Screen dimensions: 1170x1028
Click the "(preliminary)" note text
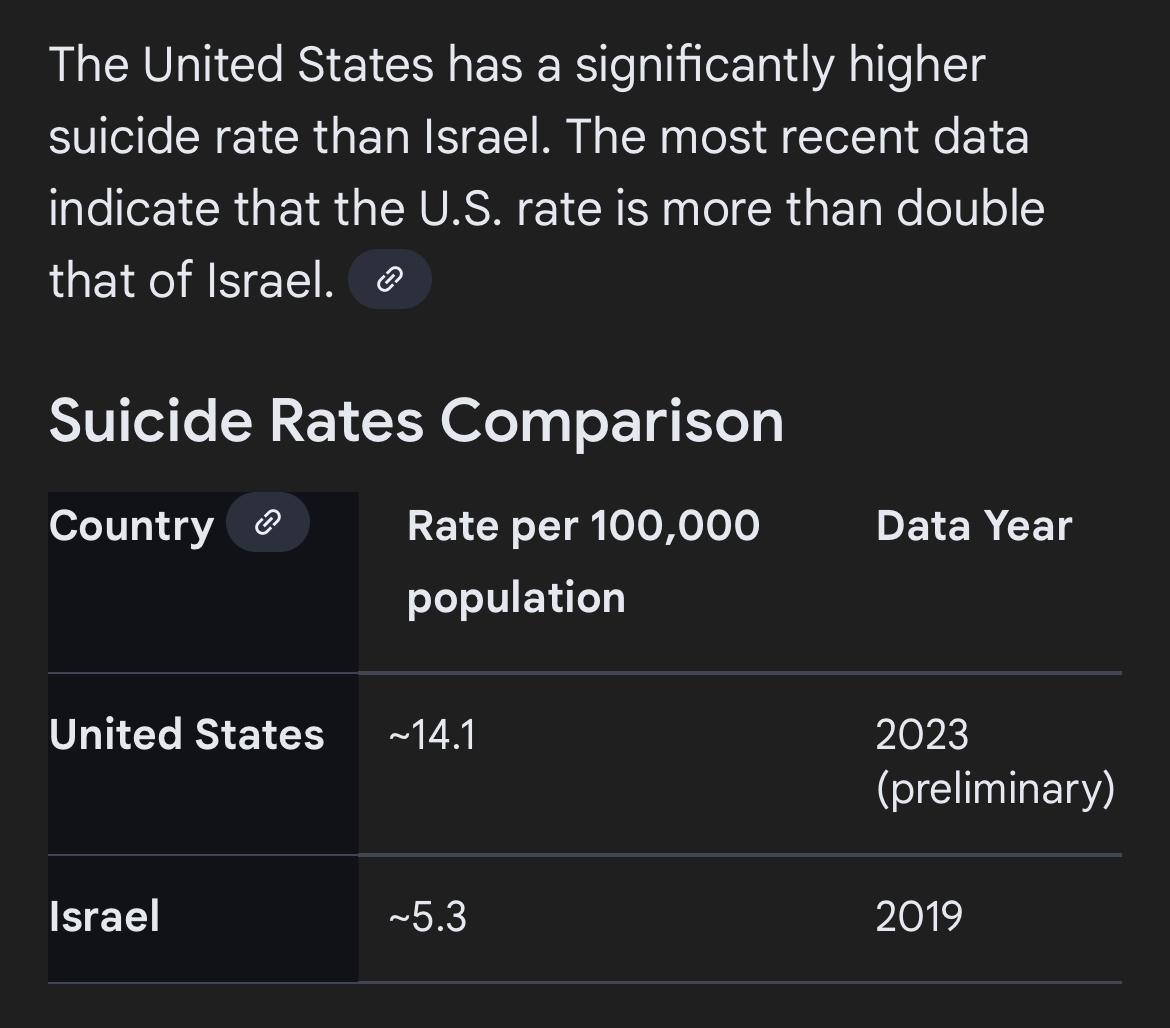[x=995, y=789]
